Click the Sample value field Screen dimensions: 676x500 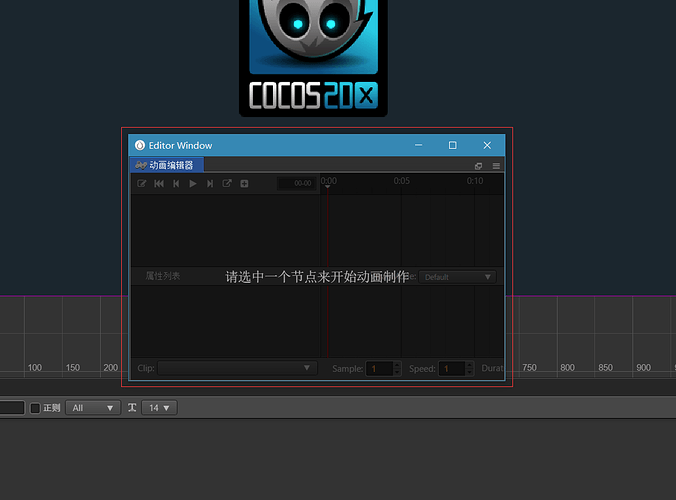pos(379,369)
